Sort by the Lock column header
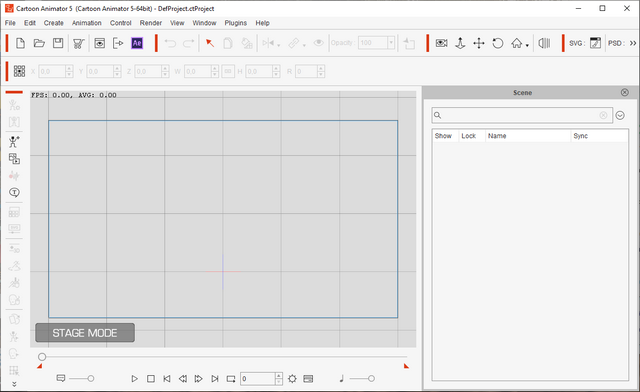The height and width of the screenshot is (392, 640). coord(469,136)
